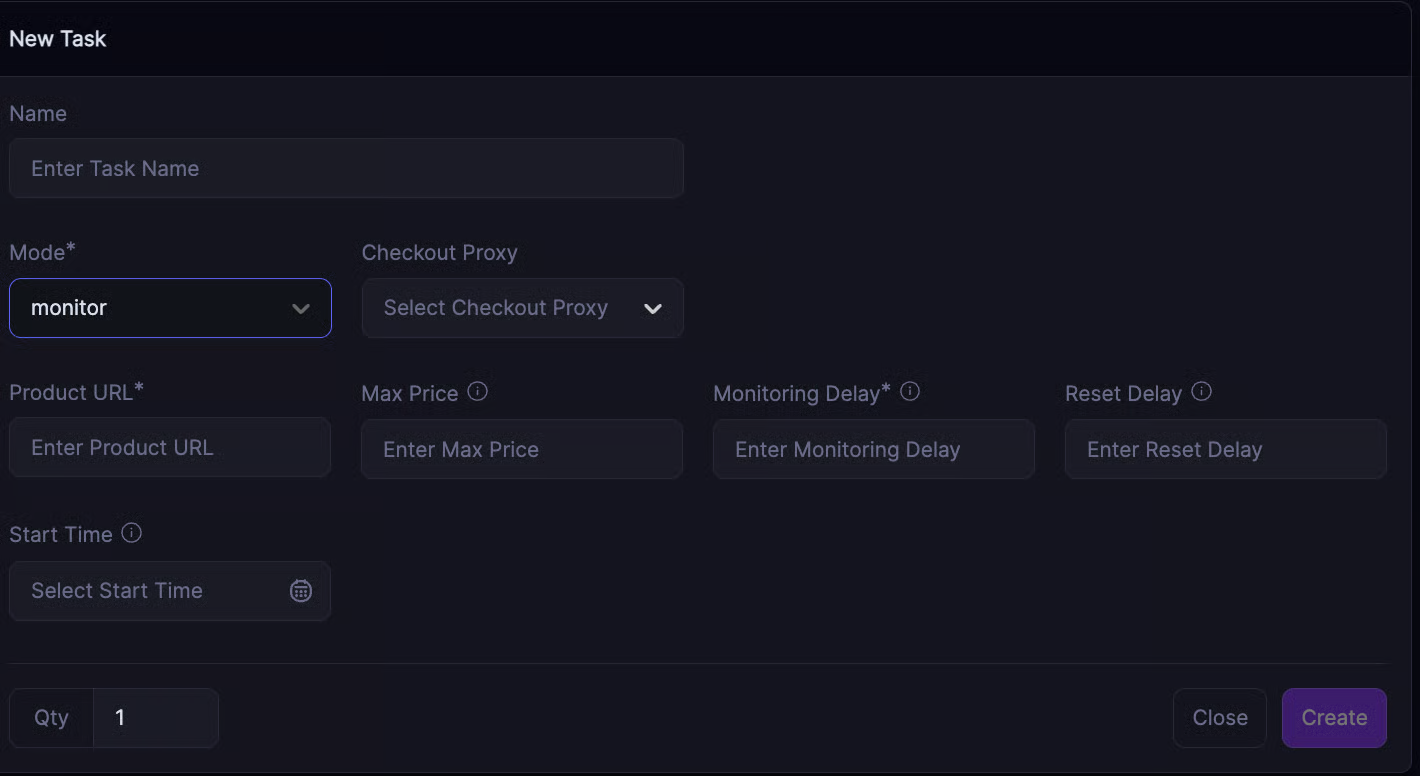The image size is (1420, 776).
Task: Open the calendar picker icon
Action: tap(300, 591)
